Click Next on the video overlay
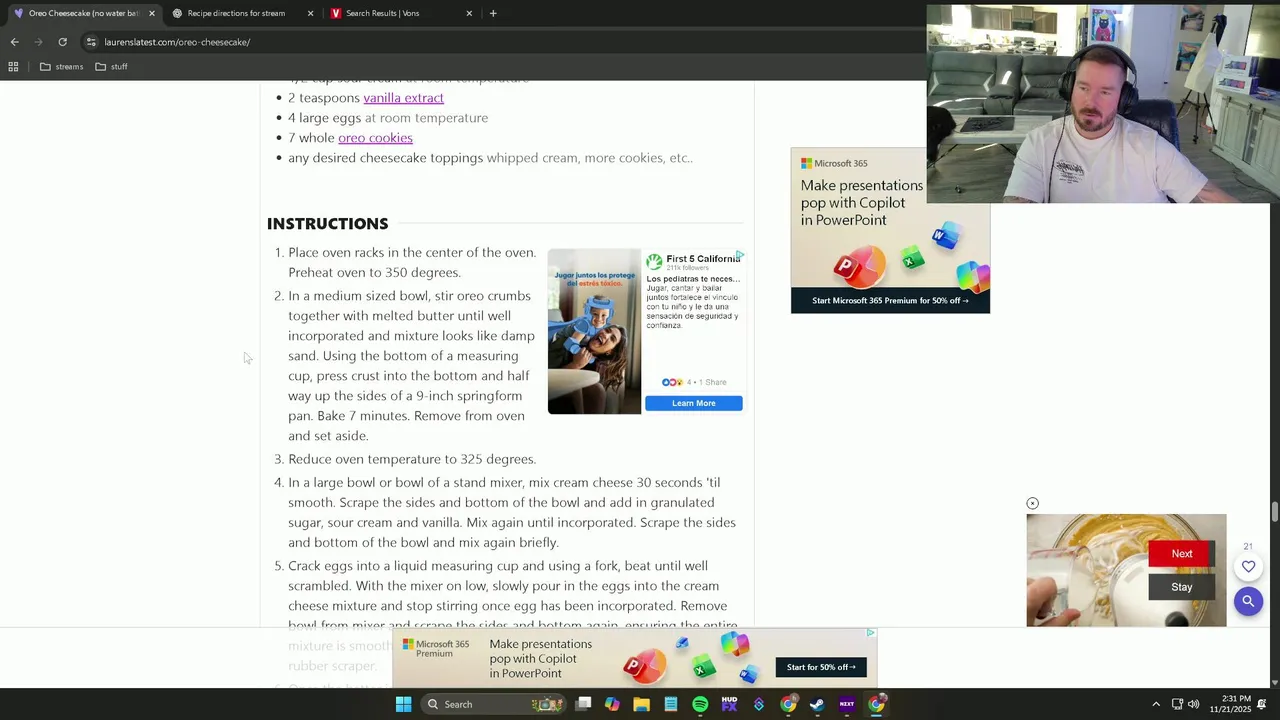1280x720 pixels. (1181, 554)
